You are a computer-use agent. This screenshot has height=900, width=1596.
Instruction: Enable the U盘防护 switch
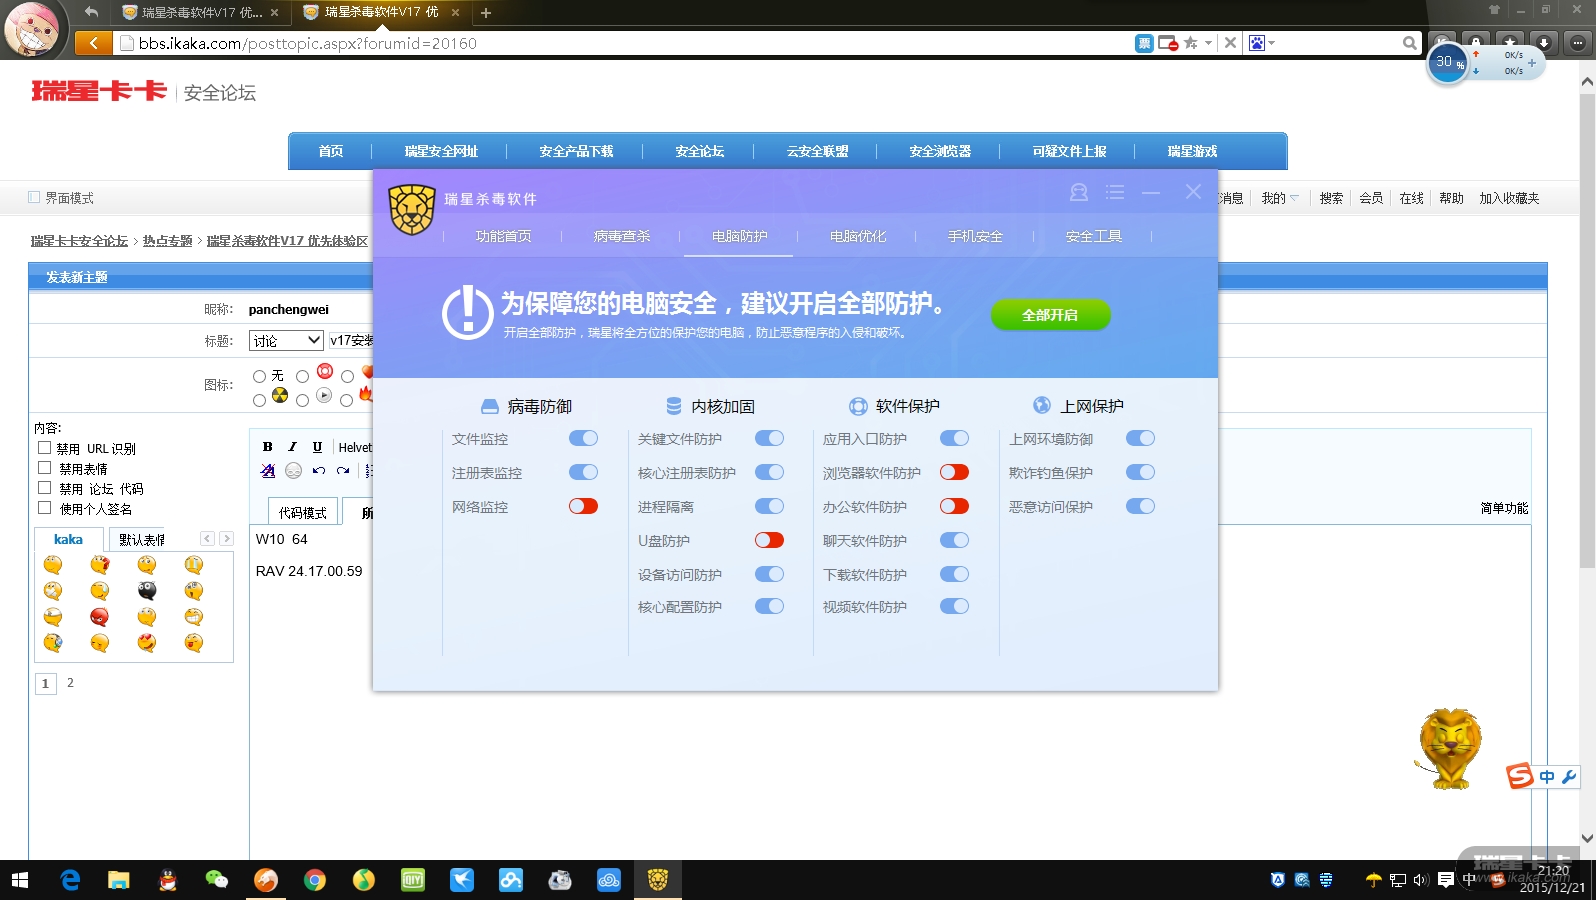tap(769, 540)
